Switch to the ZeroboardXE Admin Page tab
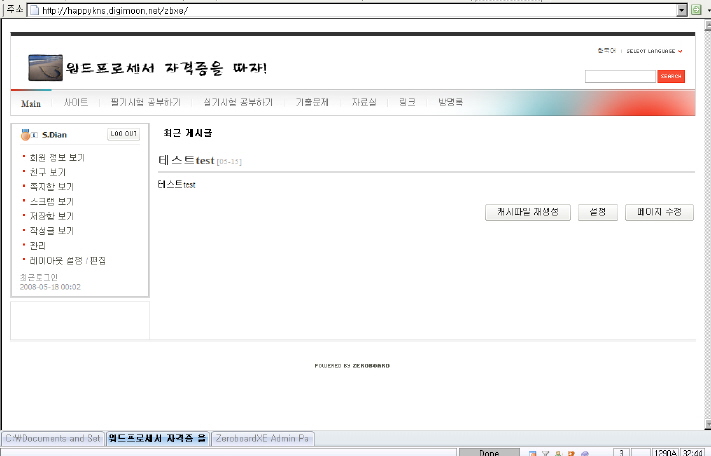Screen dimensions: 711x456 pyautogui.click(x=264, y=438)
